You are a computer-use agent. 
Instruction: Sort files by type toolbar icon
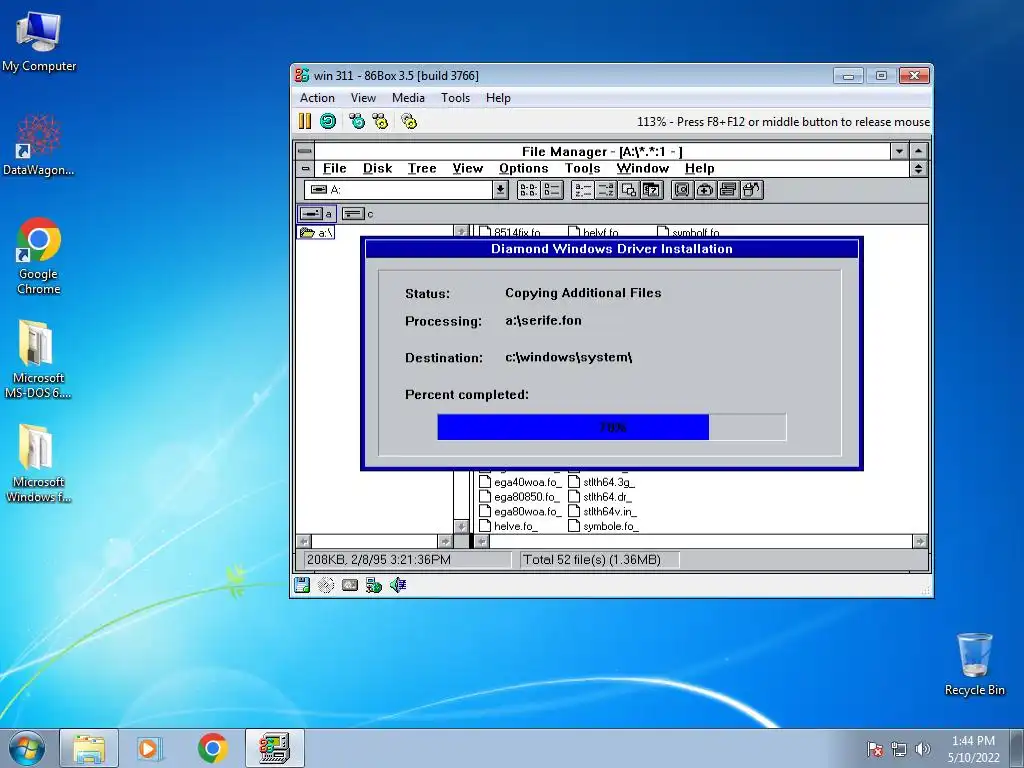(605, 190)
